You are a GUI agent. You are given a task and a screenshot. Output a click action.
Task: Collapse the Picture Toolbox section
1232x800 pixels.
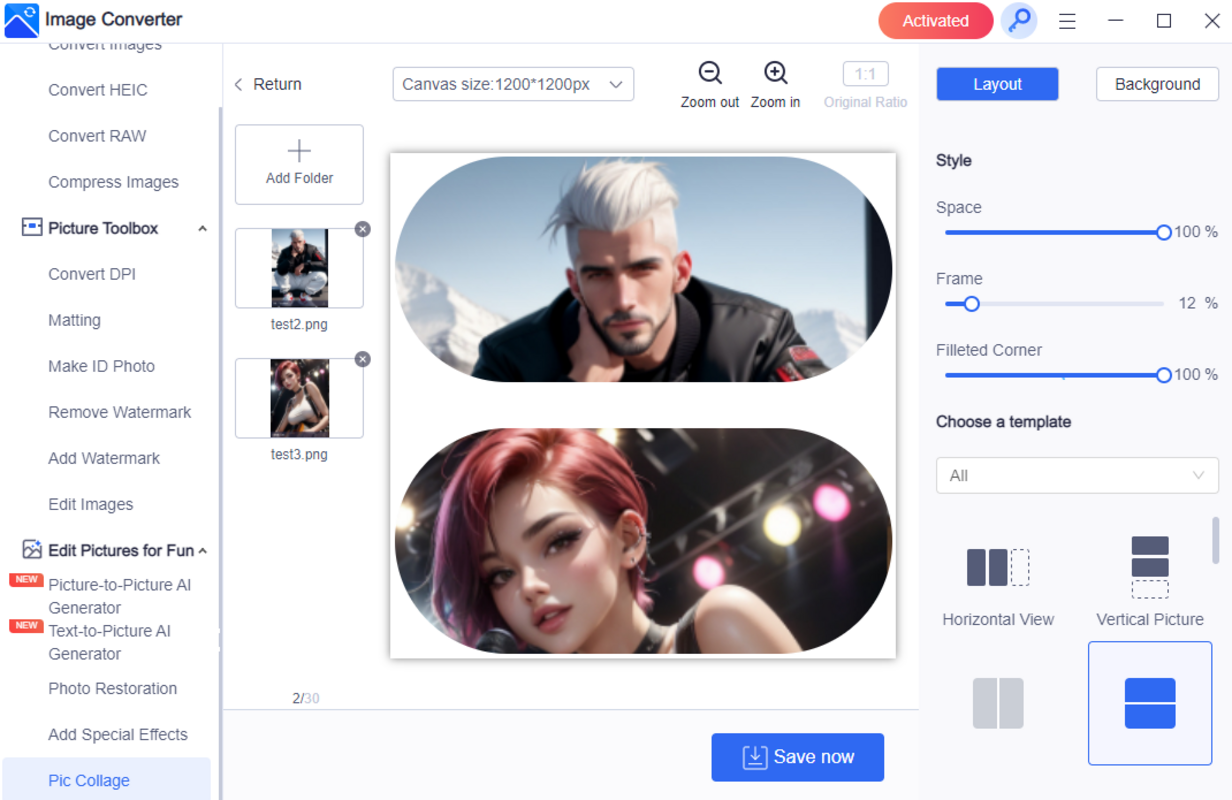(x=202, y=229)
